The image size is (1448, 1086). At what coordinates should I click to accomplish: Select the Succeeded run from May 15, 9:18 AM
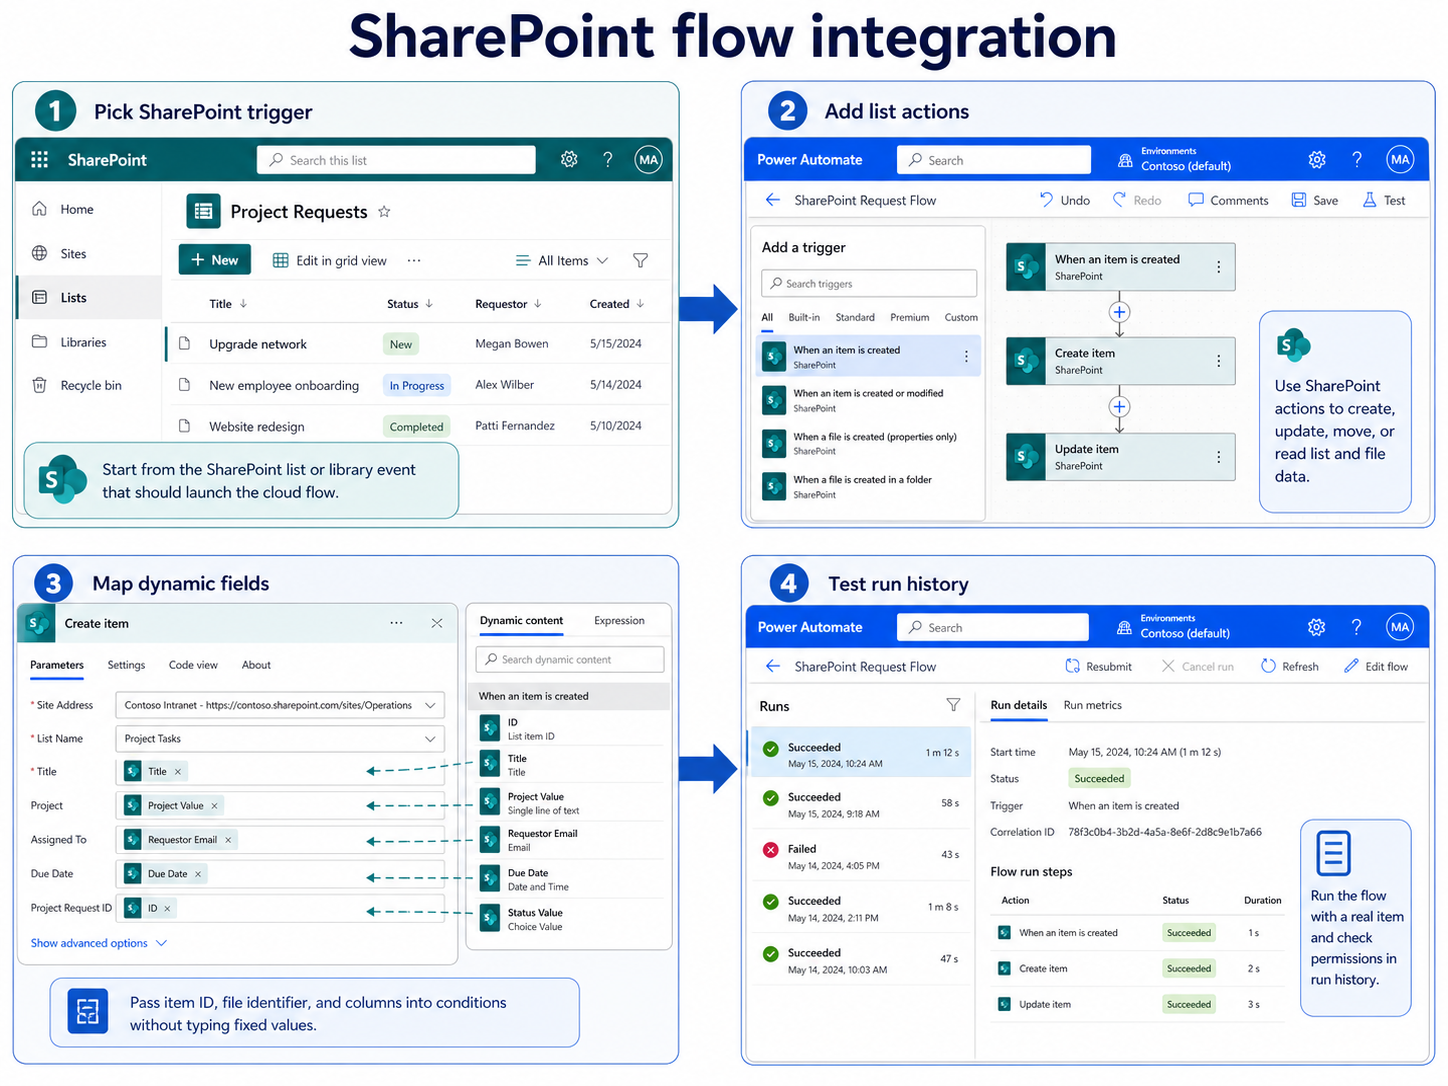(861, 804)
